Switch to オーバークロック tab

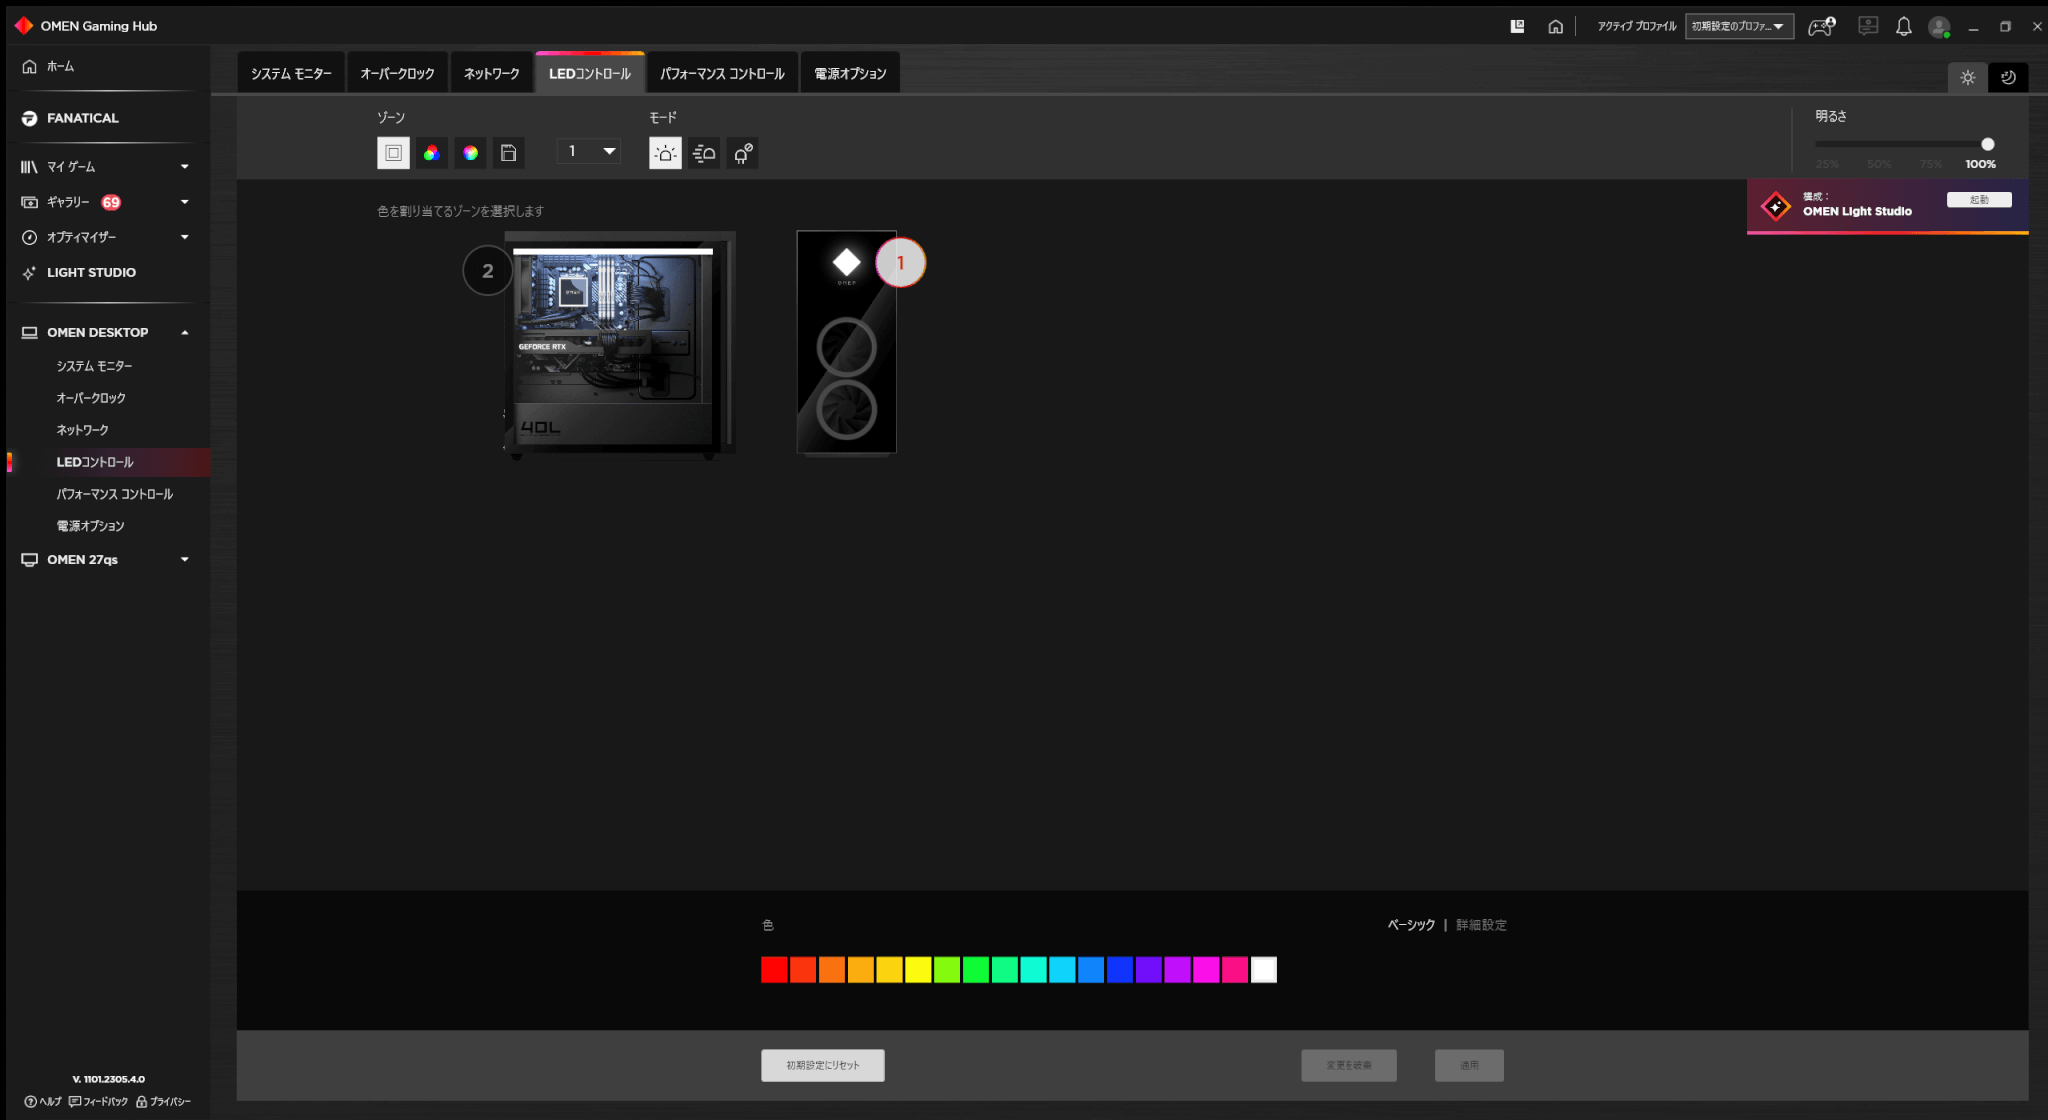coord(397,73)
